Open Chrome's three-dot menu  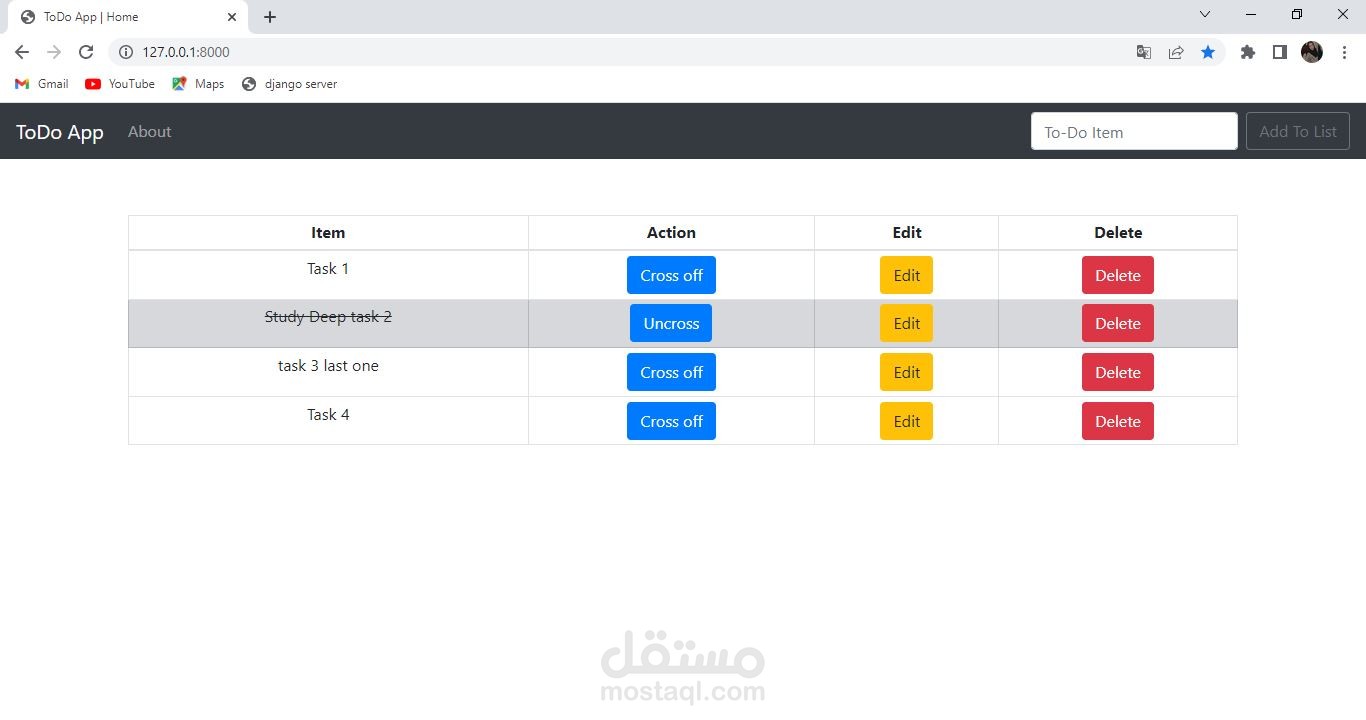pyautogui.click(x=1344, y=52)
